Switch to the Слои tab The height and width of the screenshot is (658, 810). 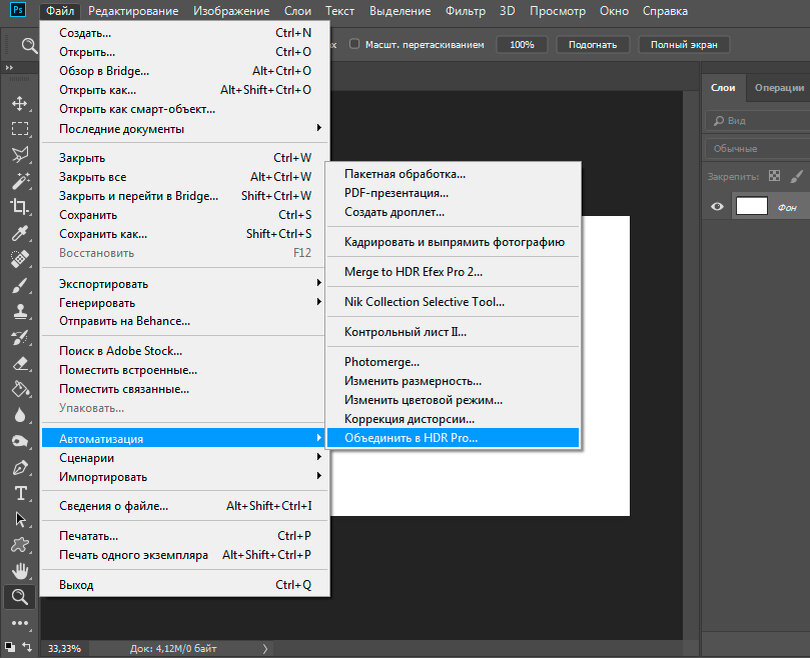(723, 88)
